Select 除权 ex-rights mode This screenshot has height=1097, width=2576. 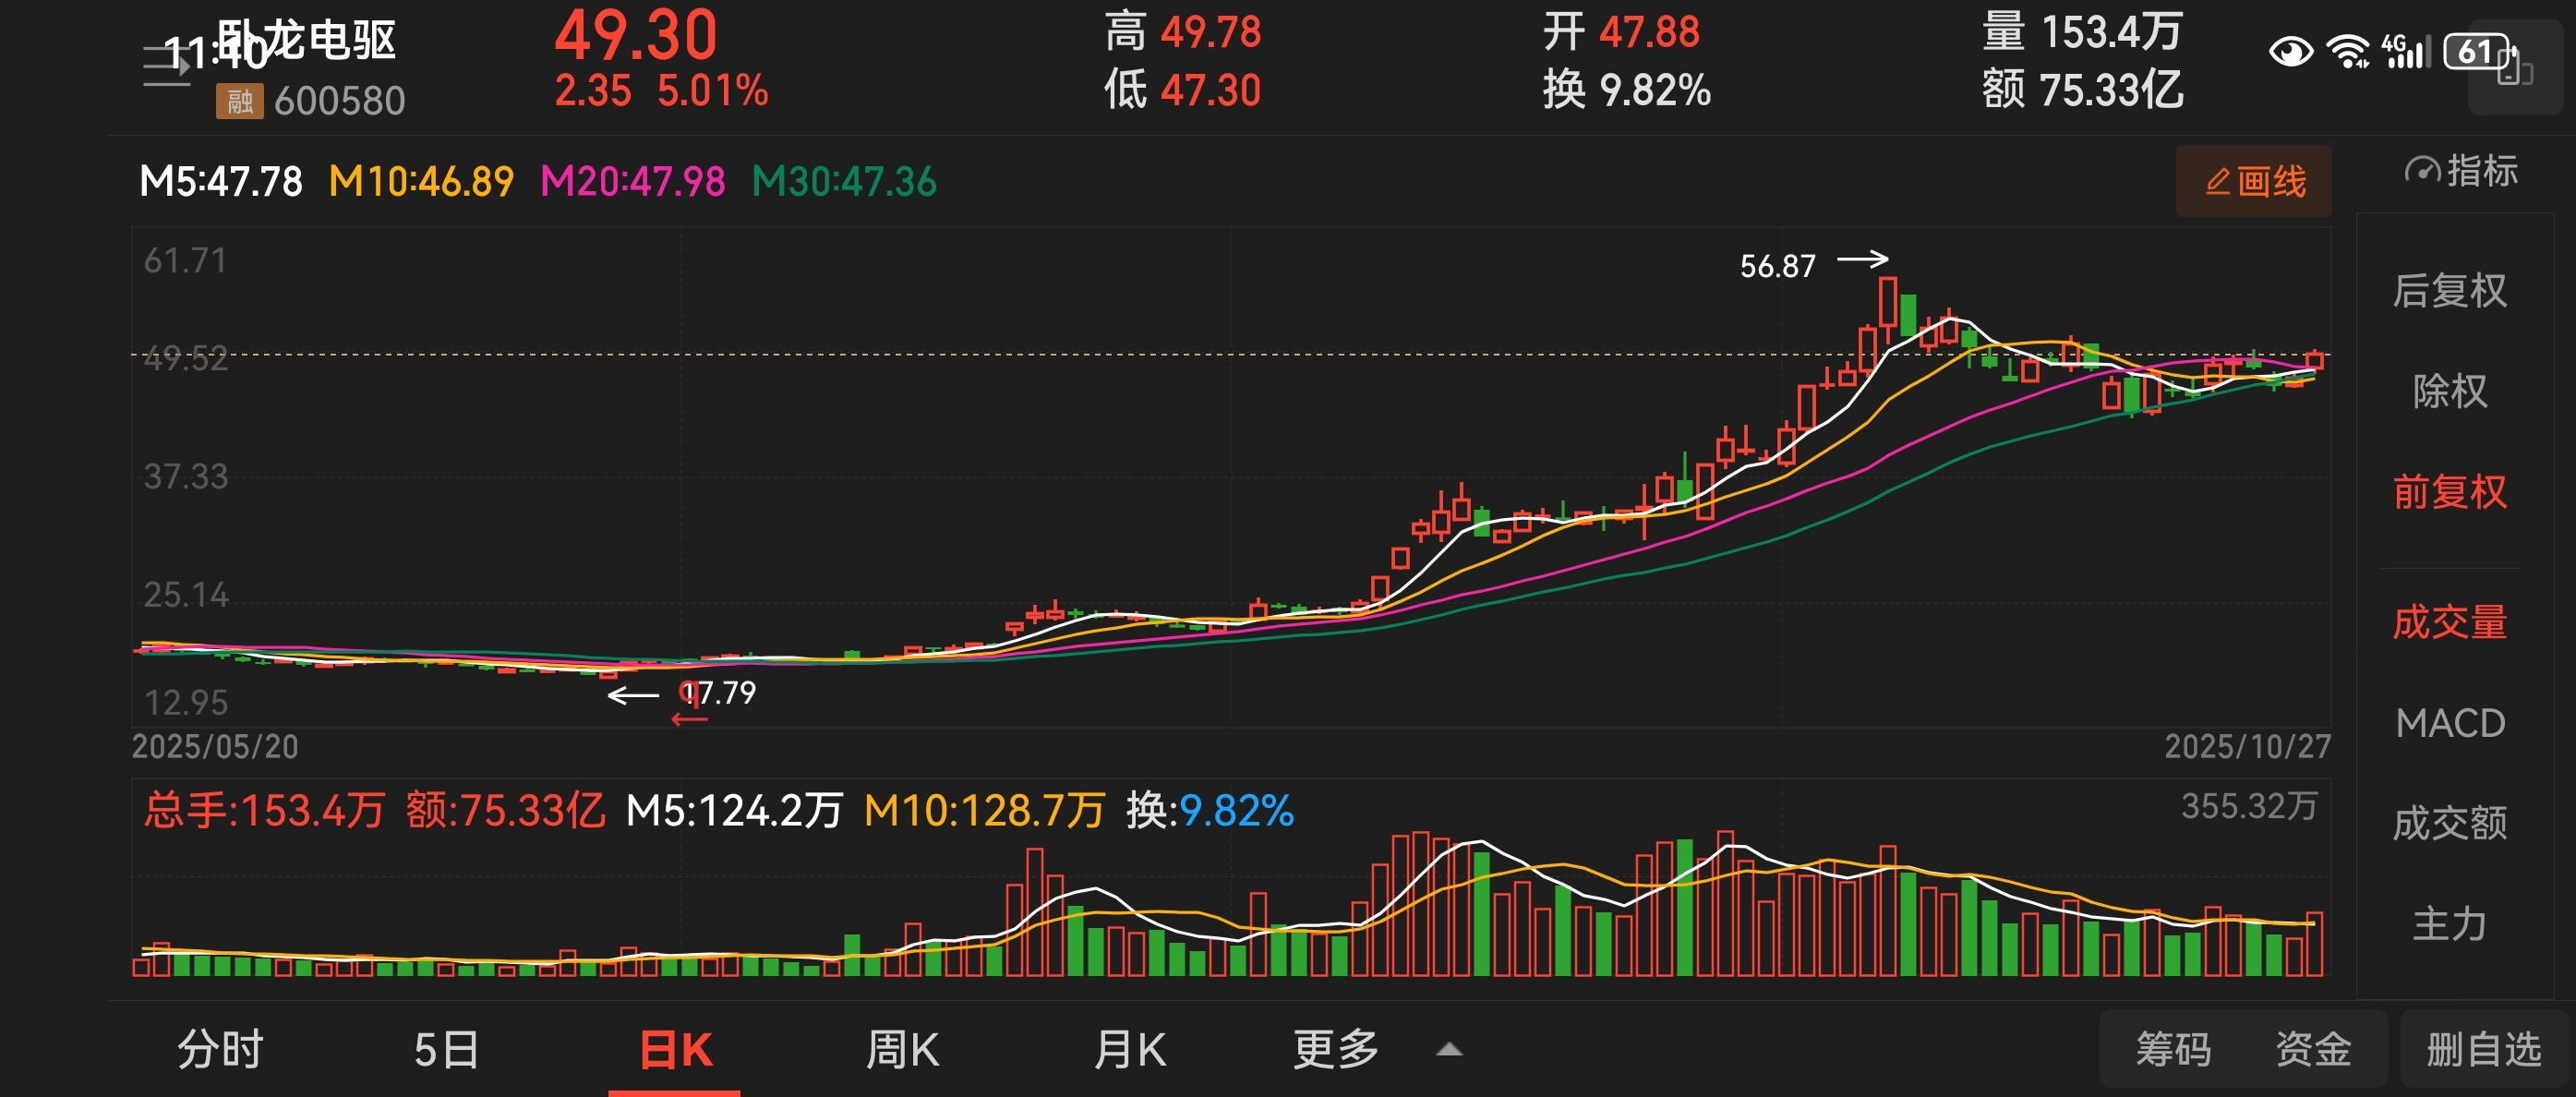pos(2449,391)
